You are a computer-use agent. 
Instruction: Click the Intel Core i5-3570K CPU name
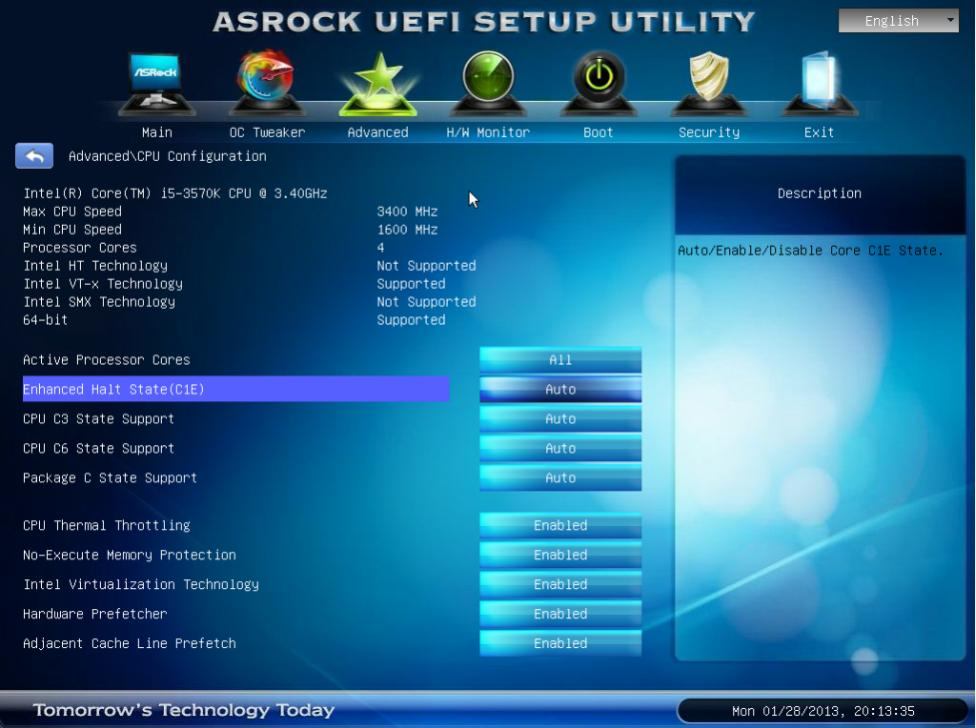tap(175, 194)
